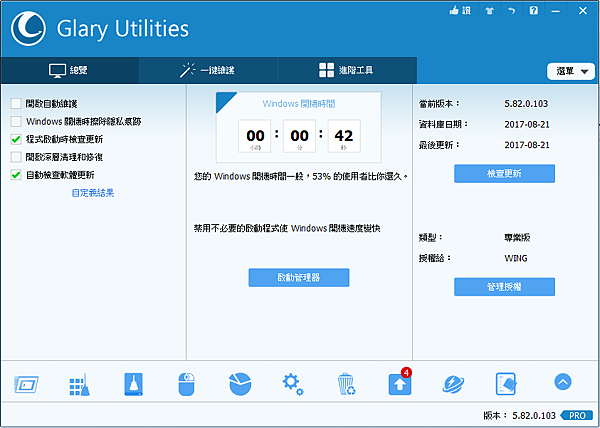Open the startup manager window icon in bottom toolbar
Image resolution: width=600 pixels, height=428 pixels.
[x=26, y=384]
